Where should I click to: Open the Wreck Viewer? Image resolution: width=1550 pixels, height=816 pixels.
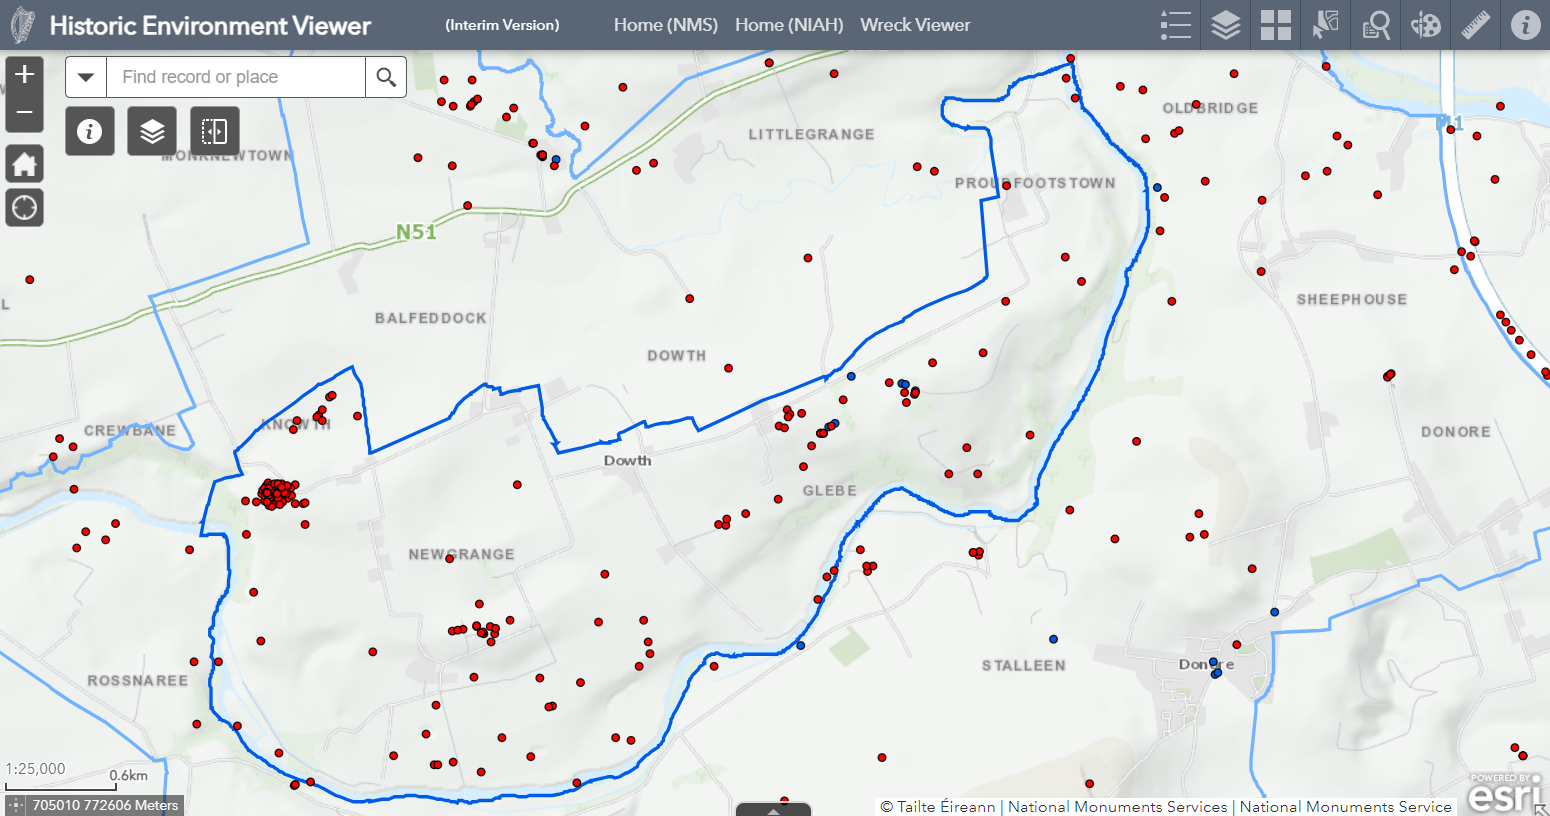pos(915,24)
